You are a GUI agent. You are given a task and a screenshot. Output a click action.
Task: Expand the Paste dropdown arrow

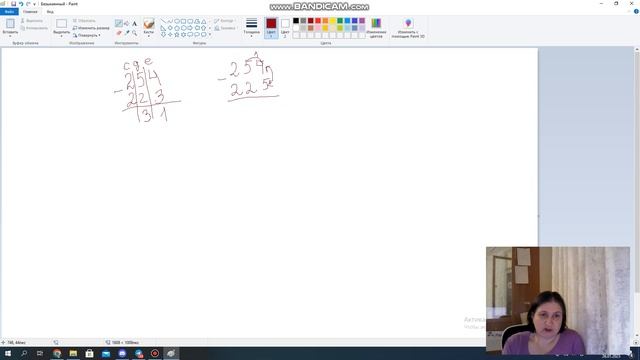(10, 36)
